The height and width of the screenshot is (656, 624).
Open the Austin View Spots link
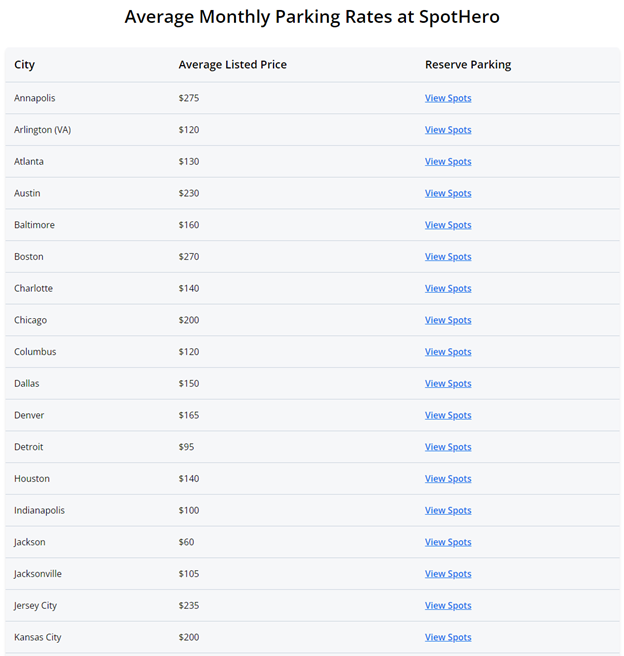coord(448,193)
